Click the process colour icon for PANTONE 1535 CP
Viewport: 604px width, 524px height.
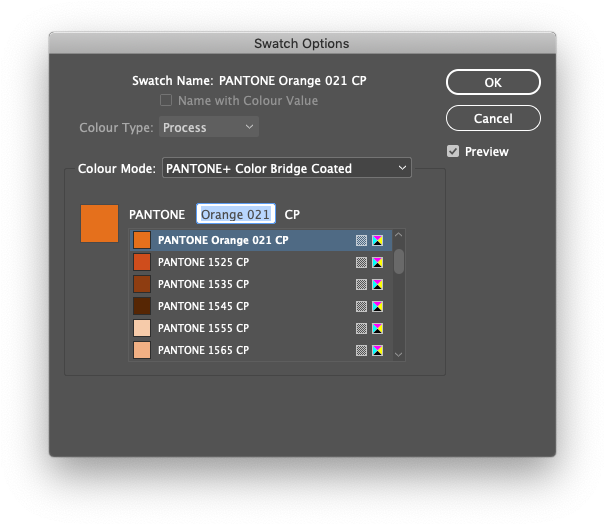coord(361,284)
